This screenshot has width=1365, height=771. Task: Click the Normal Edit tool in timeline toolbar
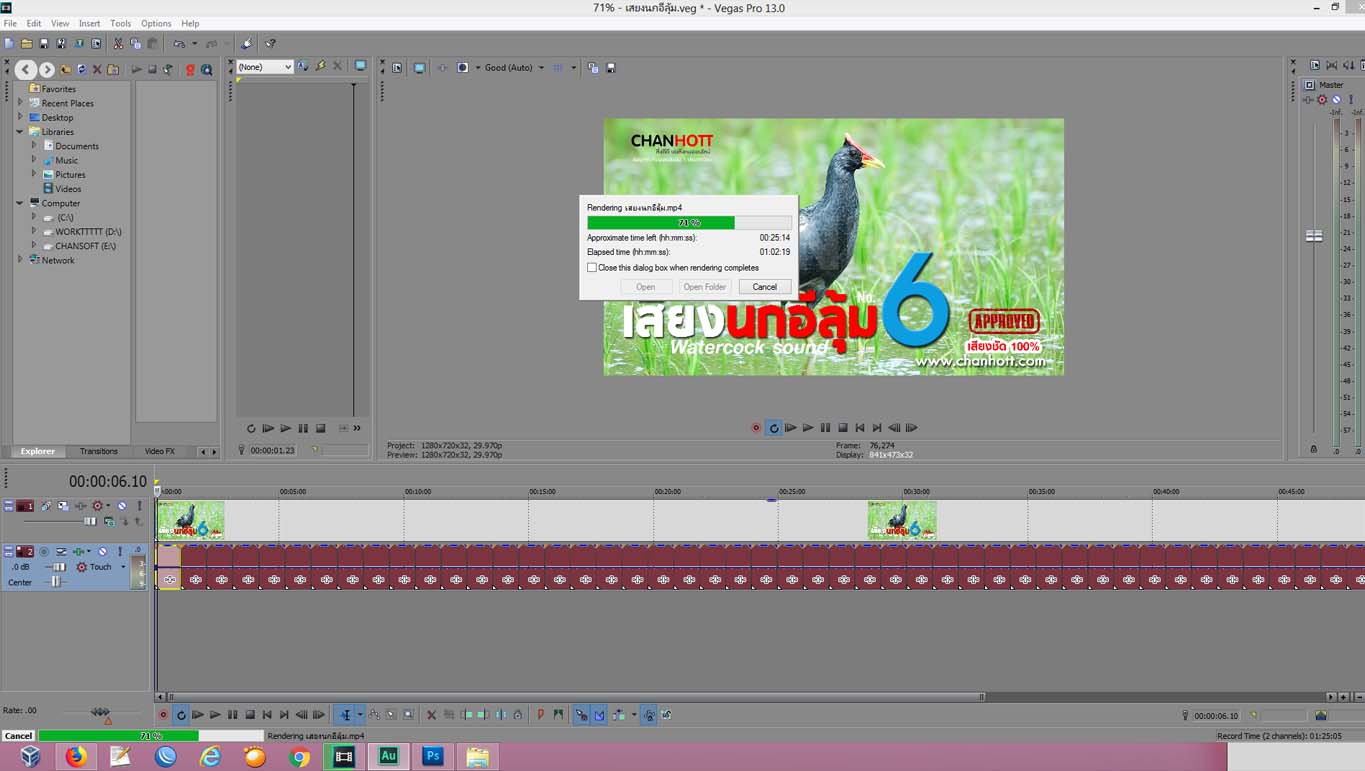346,714
